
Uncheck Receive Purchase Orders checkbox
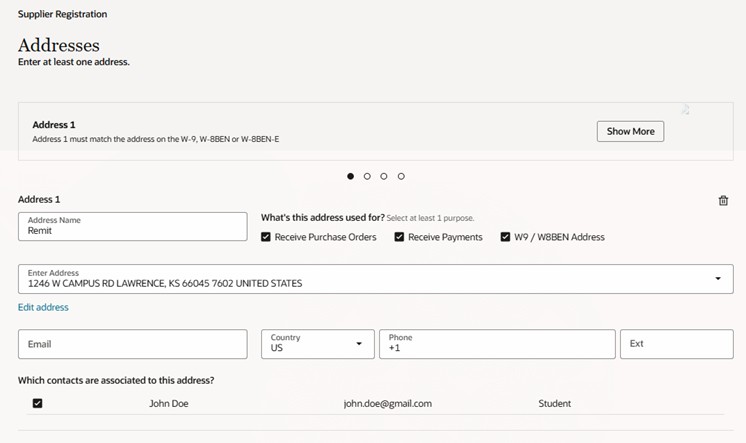click(266, 237)
